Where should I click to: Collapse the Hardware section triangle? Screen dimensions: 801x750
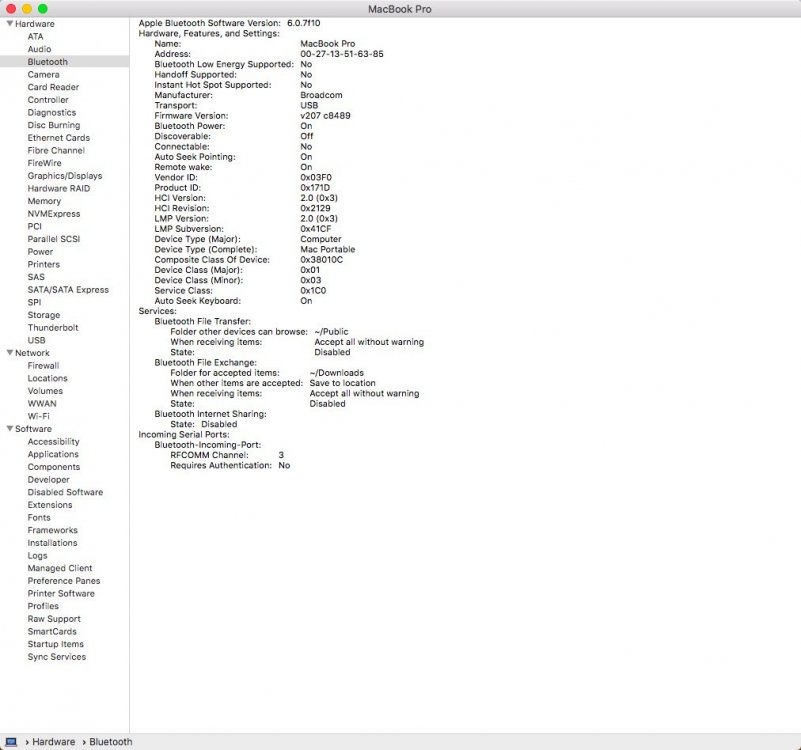(9, 24)
